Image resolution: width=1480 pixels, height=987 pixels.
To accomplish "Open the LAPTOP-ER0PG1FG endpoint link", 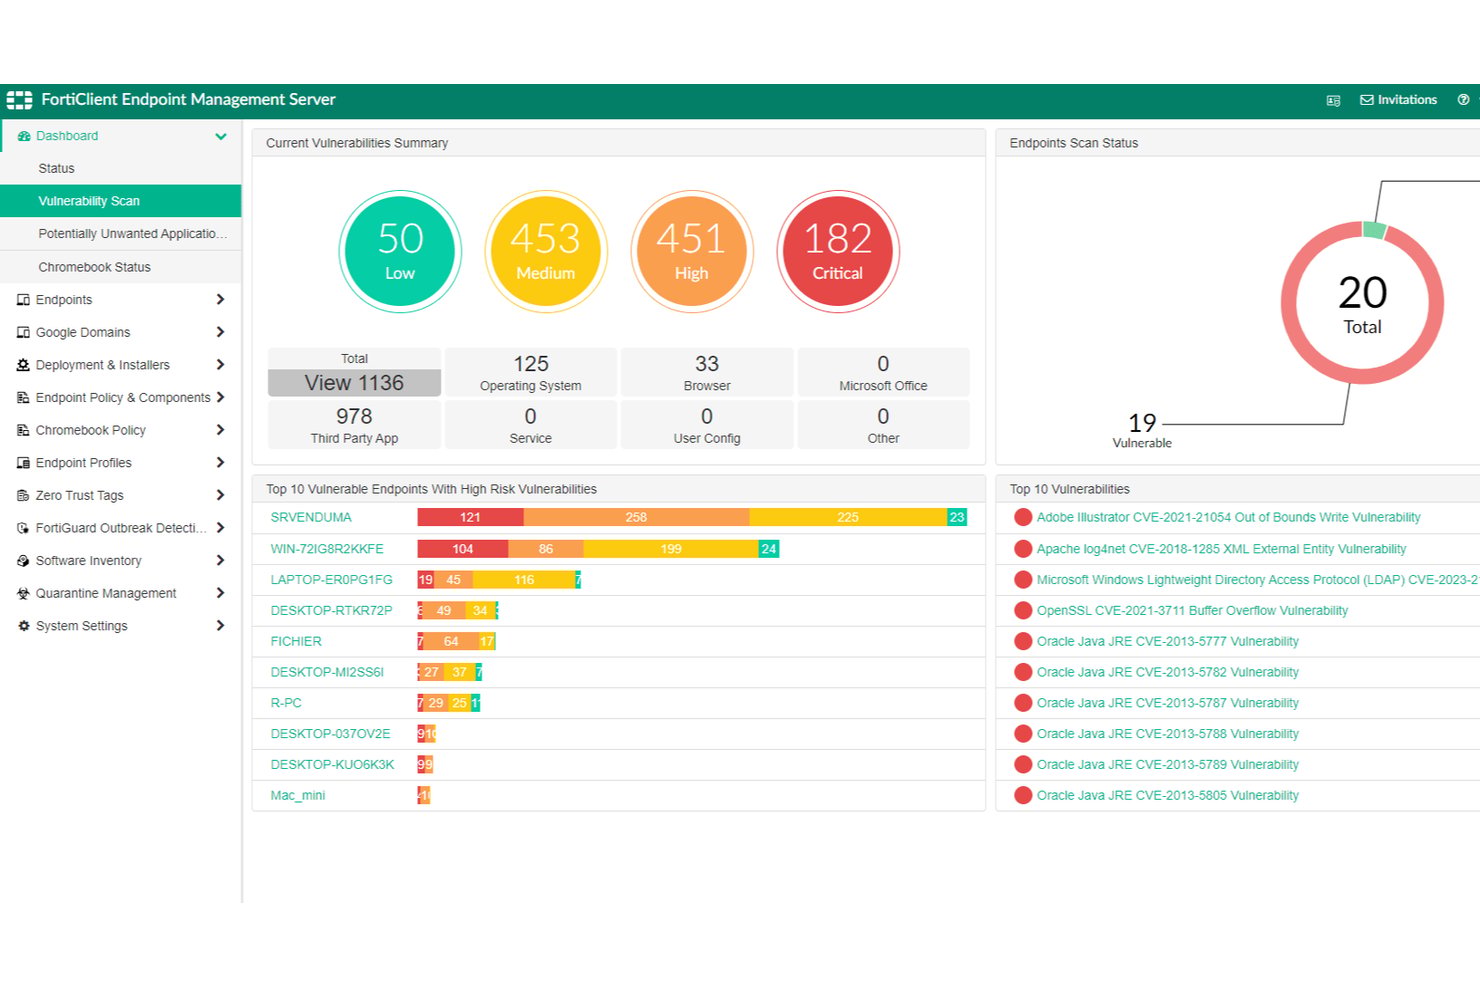I will point(331,580).
